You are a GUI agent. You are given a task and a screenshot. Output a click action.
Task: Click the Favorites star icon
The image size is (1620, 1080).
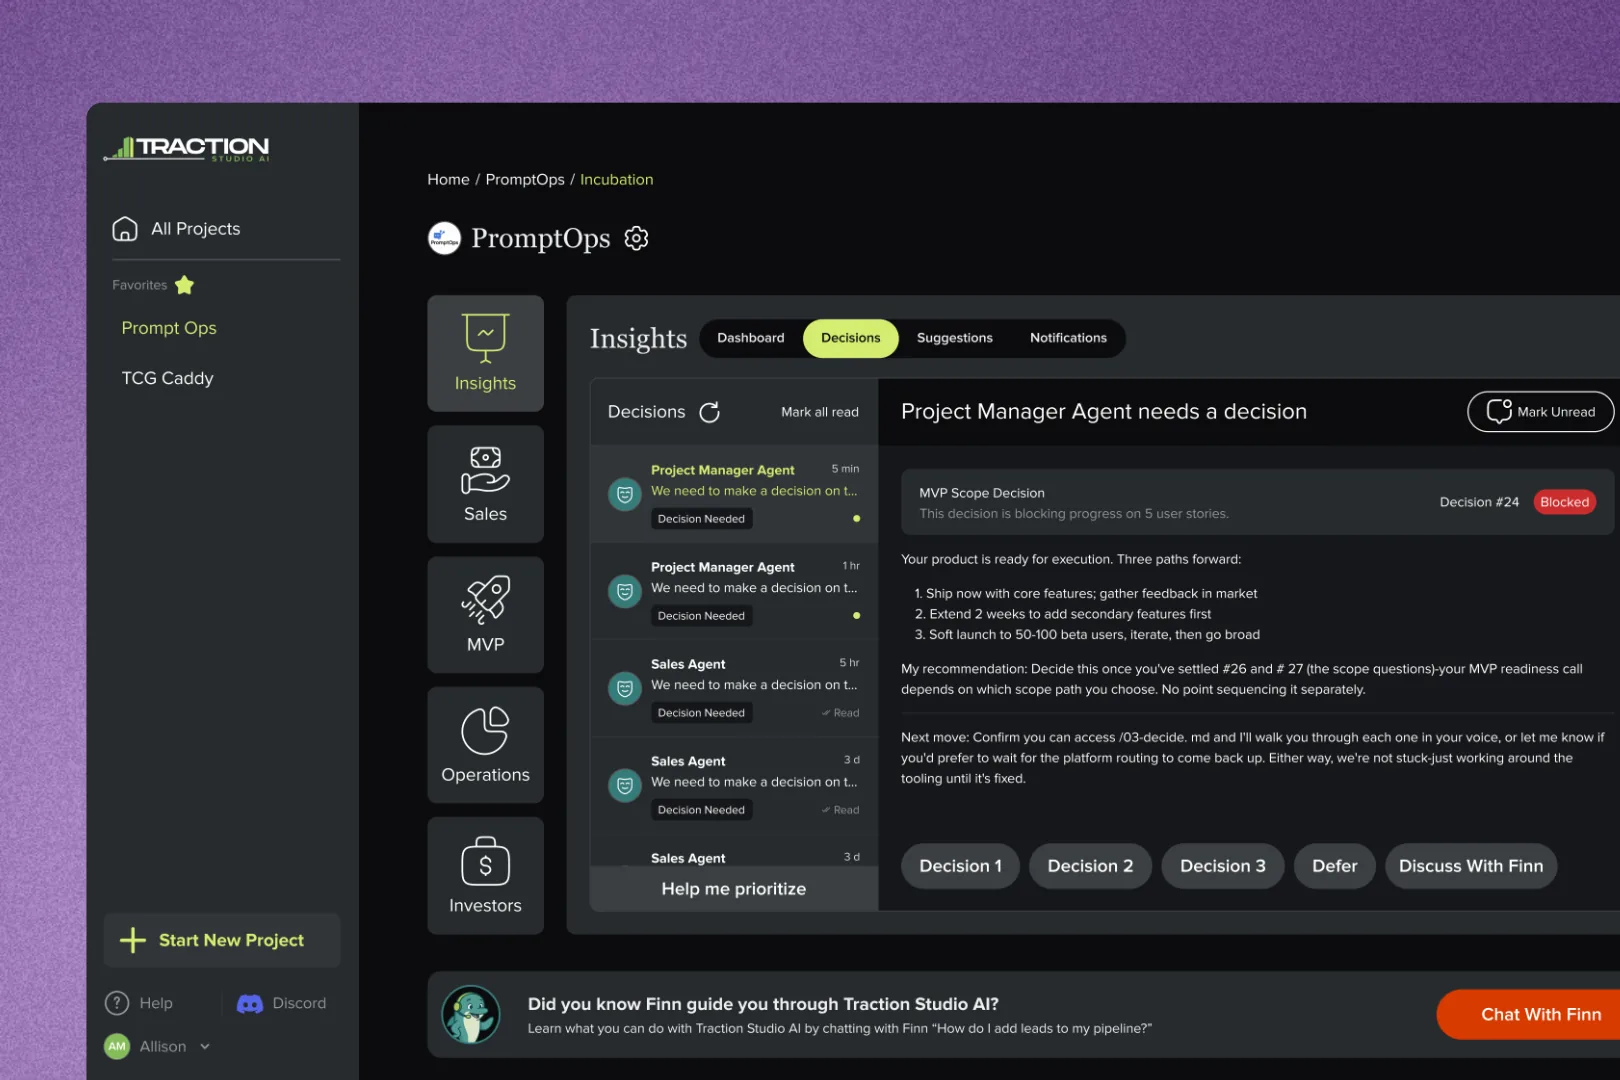pos(185,285)
